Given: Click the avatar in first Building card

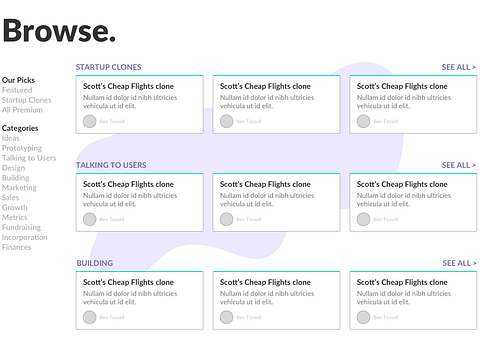Looking at the screenshot, I should [89, 317].
